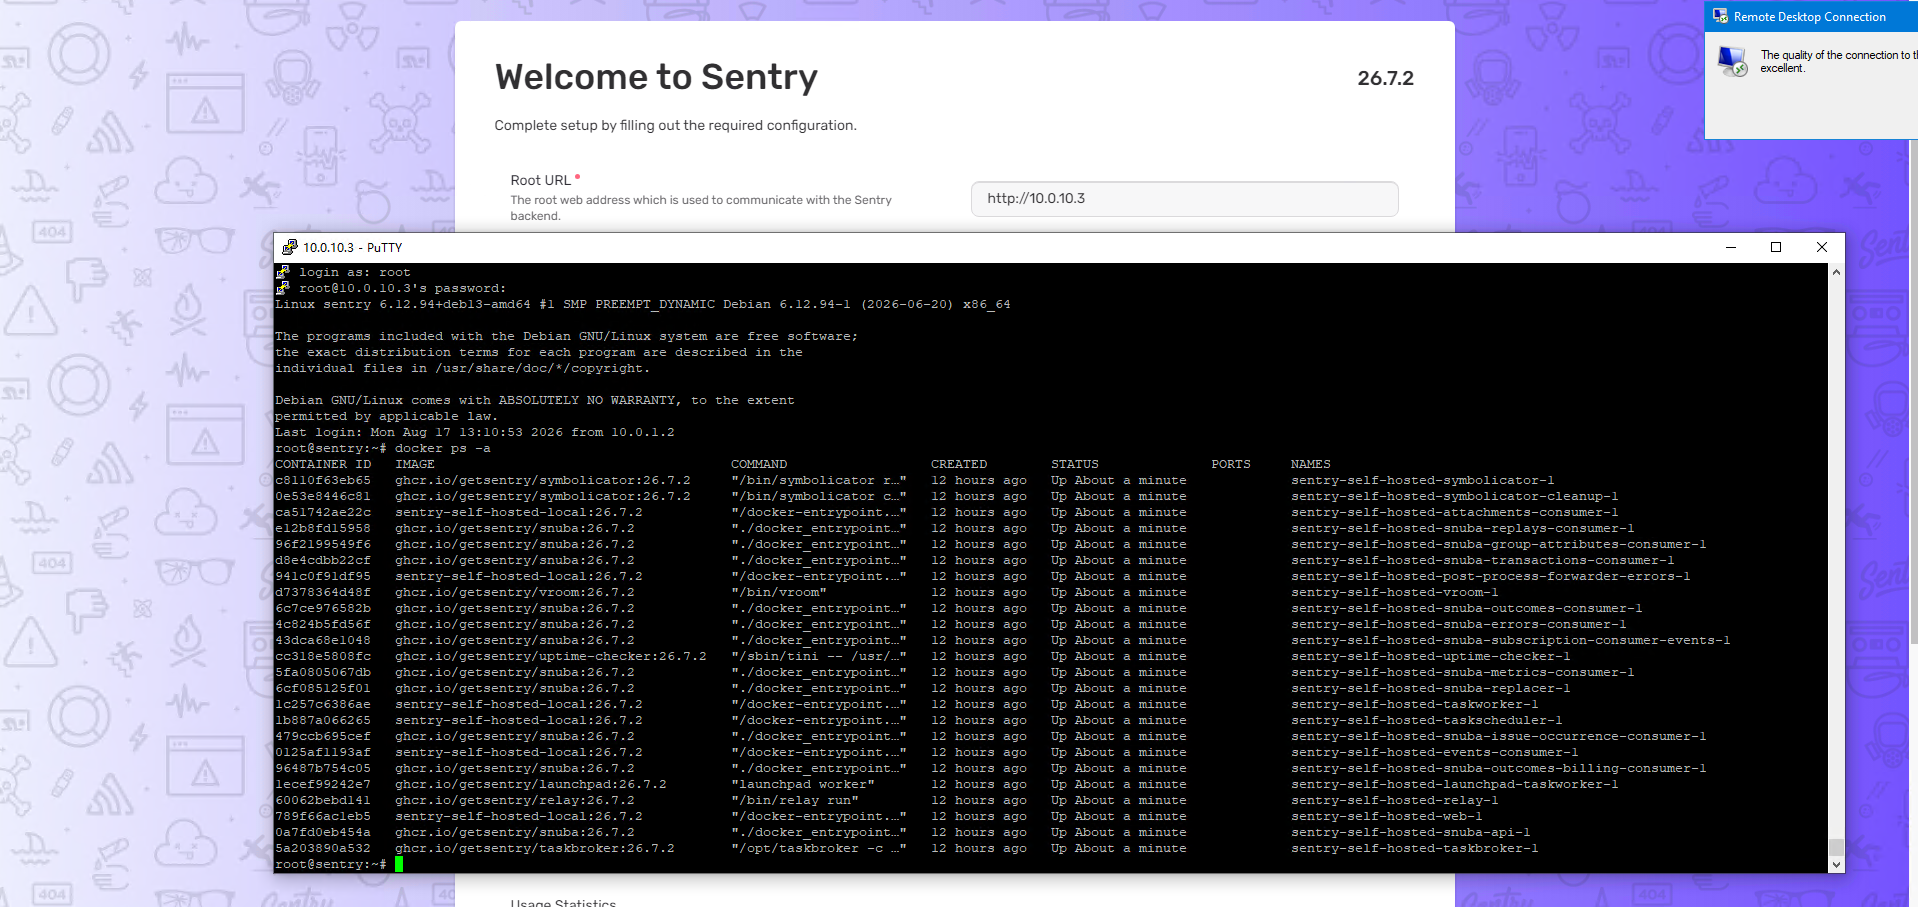Click container name sentry-self-hosted-taskworker-1
Image resolution: width=1918 pixels, height=907 pixels.
click(1415, 704)
